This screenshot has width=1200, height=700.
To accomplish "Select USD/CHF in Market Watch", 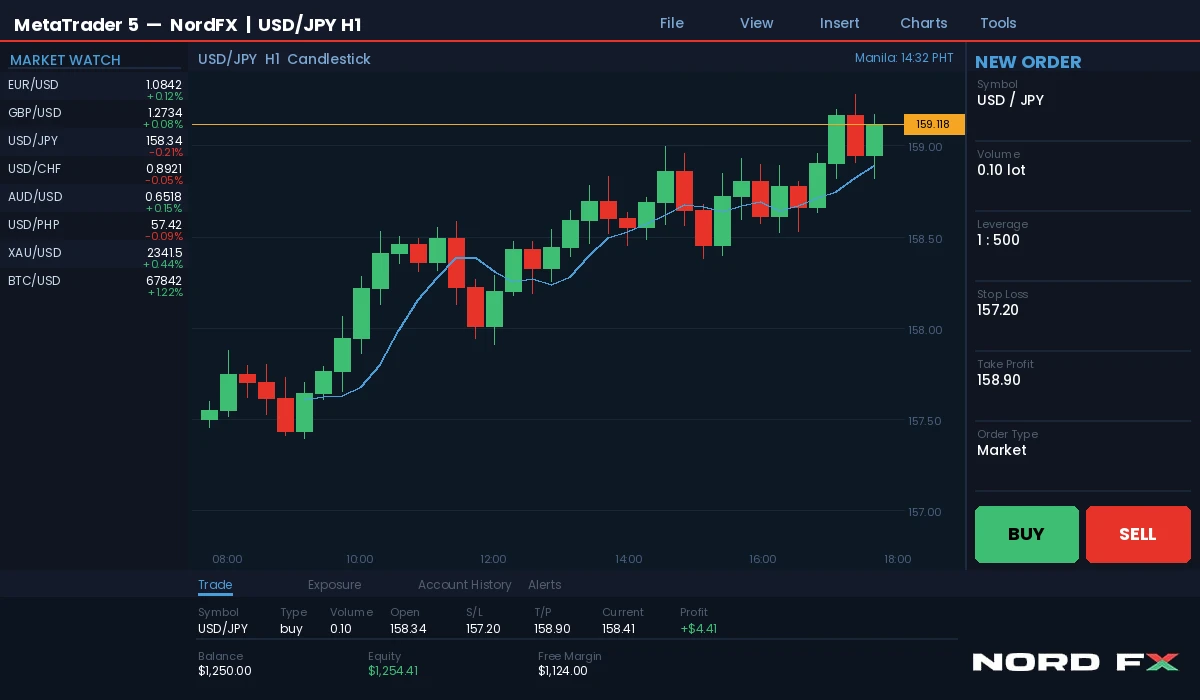I will [95, 172].
